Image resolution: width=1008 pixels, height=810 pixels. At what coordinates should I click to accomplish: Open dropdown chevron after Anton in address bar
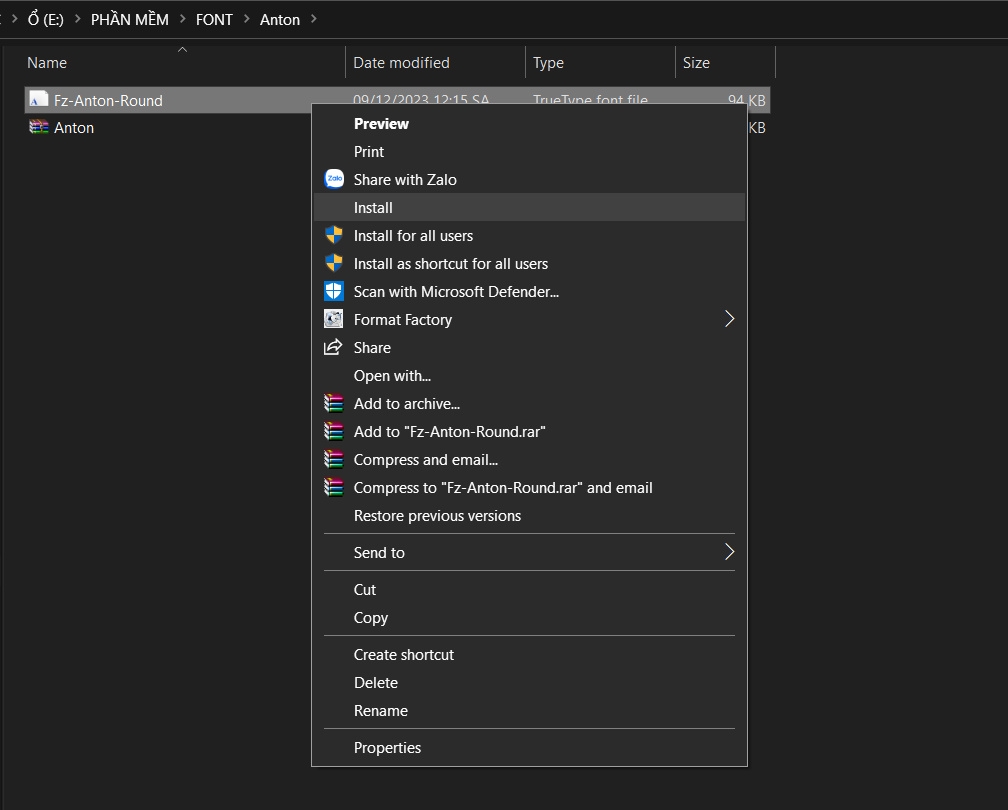(x=314, y=19)
